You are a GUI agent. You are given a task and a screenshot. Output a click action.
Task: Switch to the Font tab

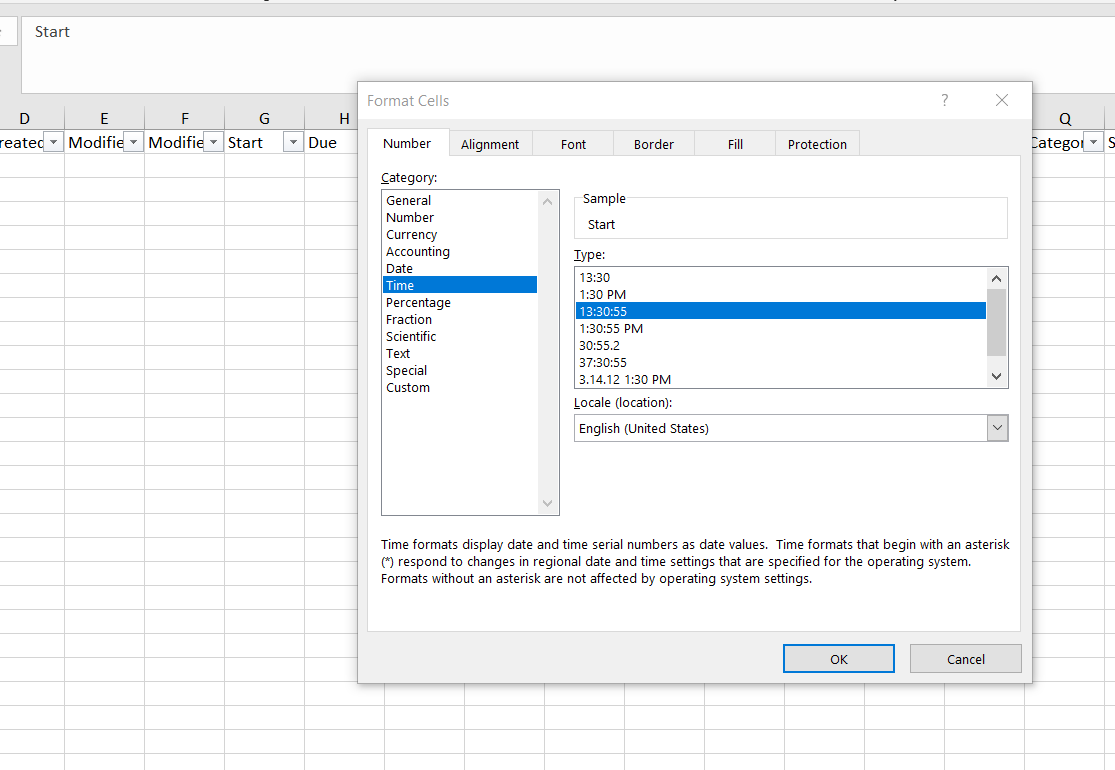(x=572, y=143)
